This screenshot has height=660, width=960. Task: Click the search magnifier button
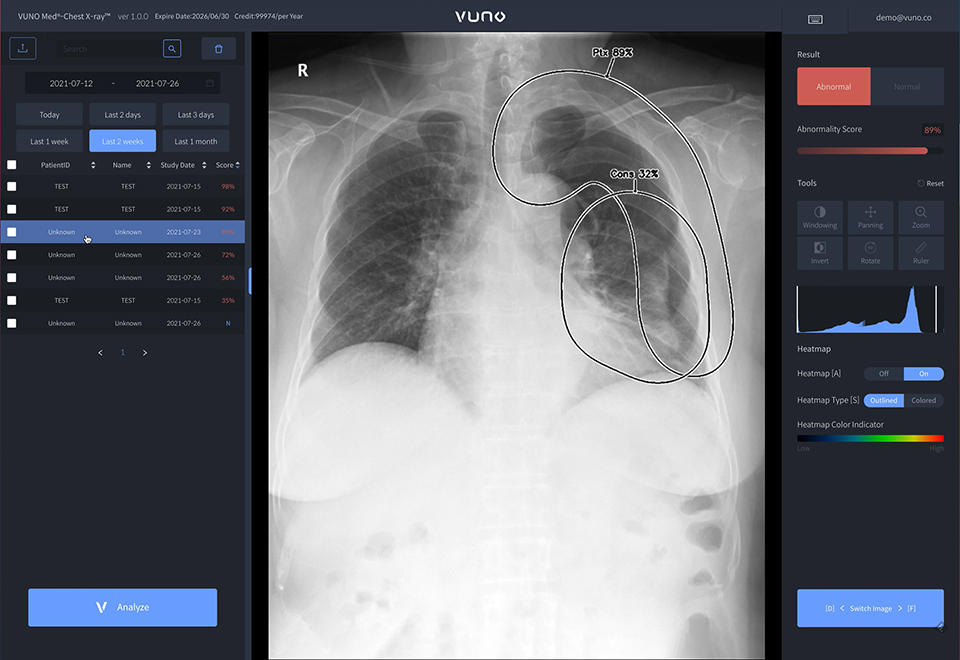[x=172, y=49]
